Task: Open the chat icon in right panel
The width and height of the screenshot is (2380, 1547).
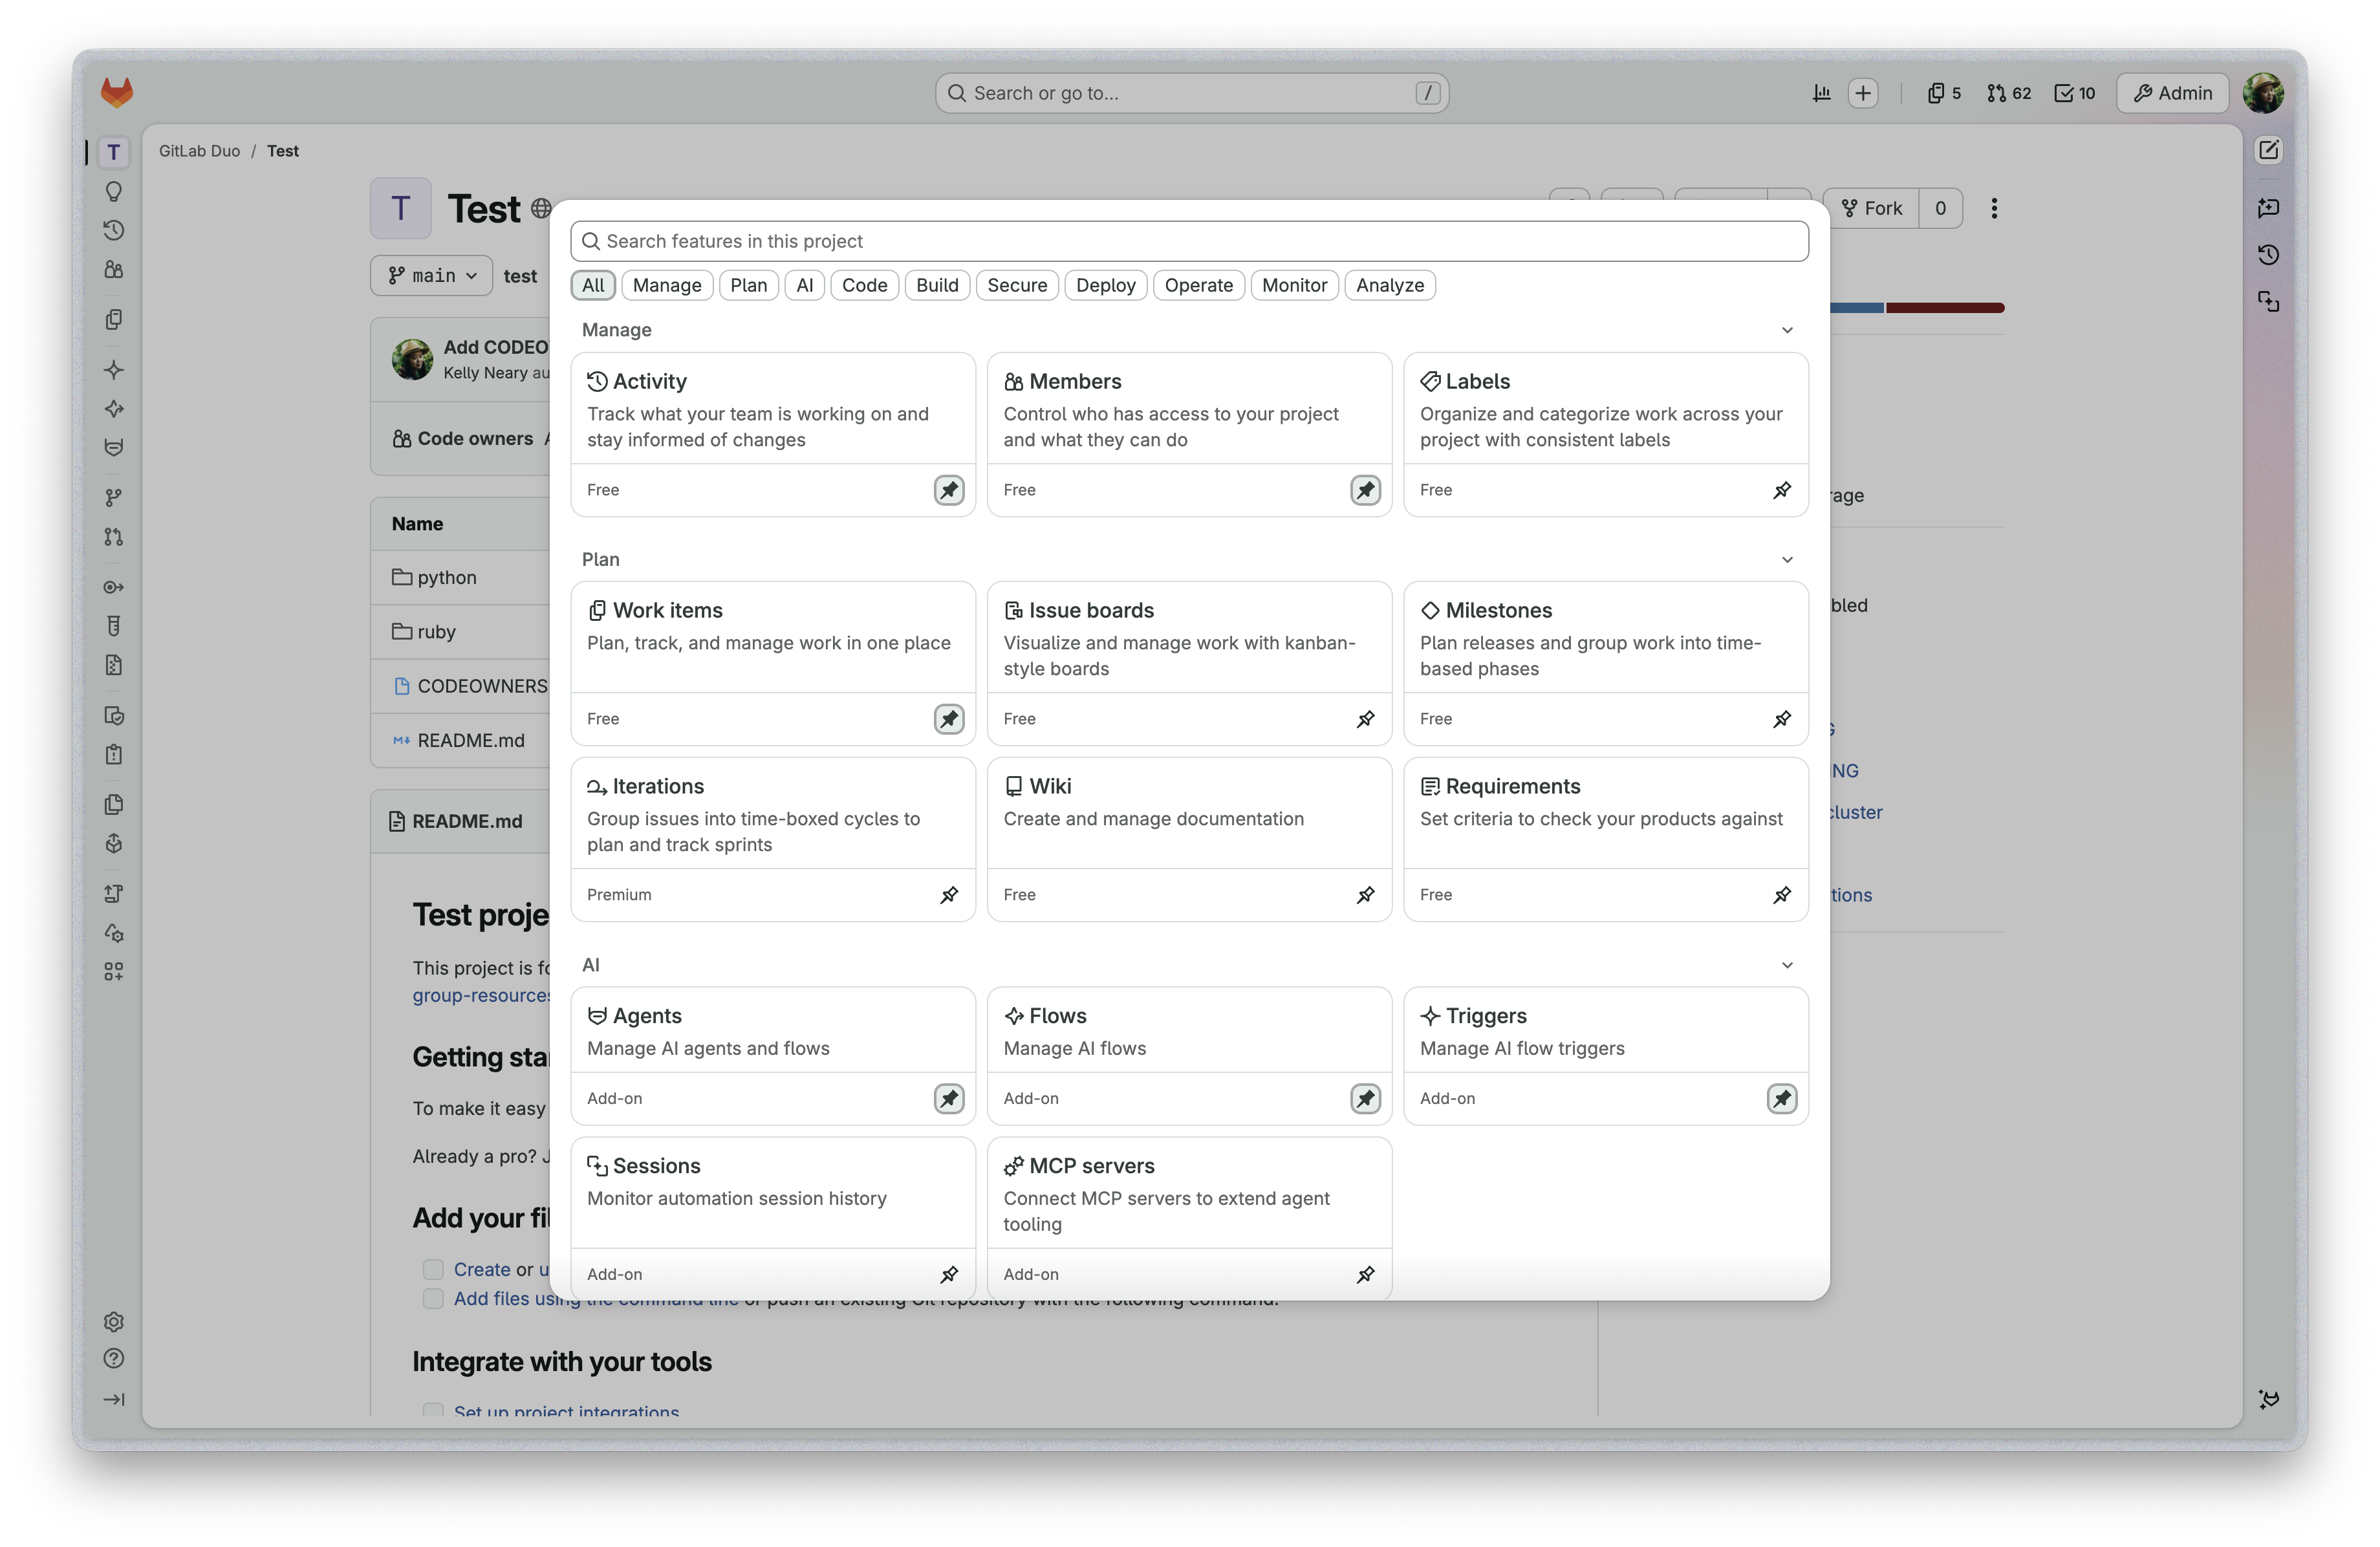Action: coord(2269,207)
